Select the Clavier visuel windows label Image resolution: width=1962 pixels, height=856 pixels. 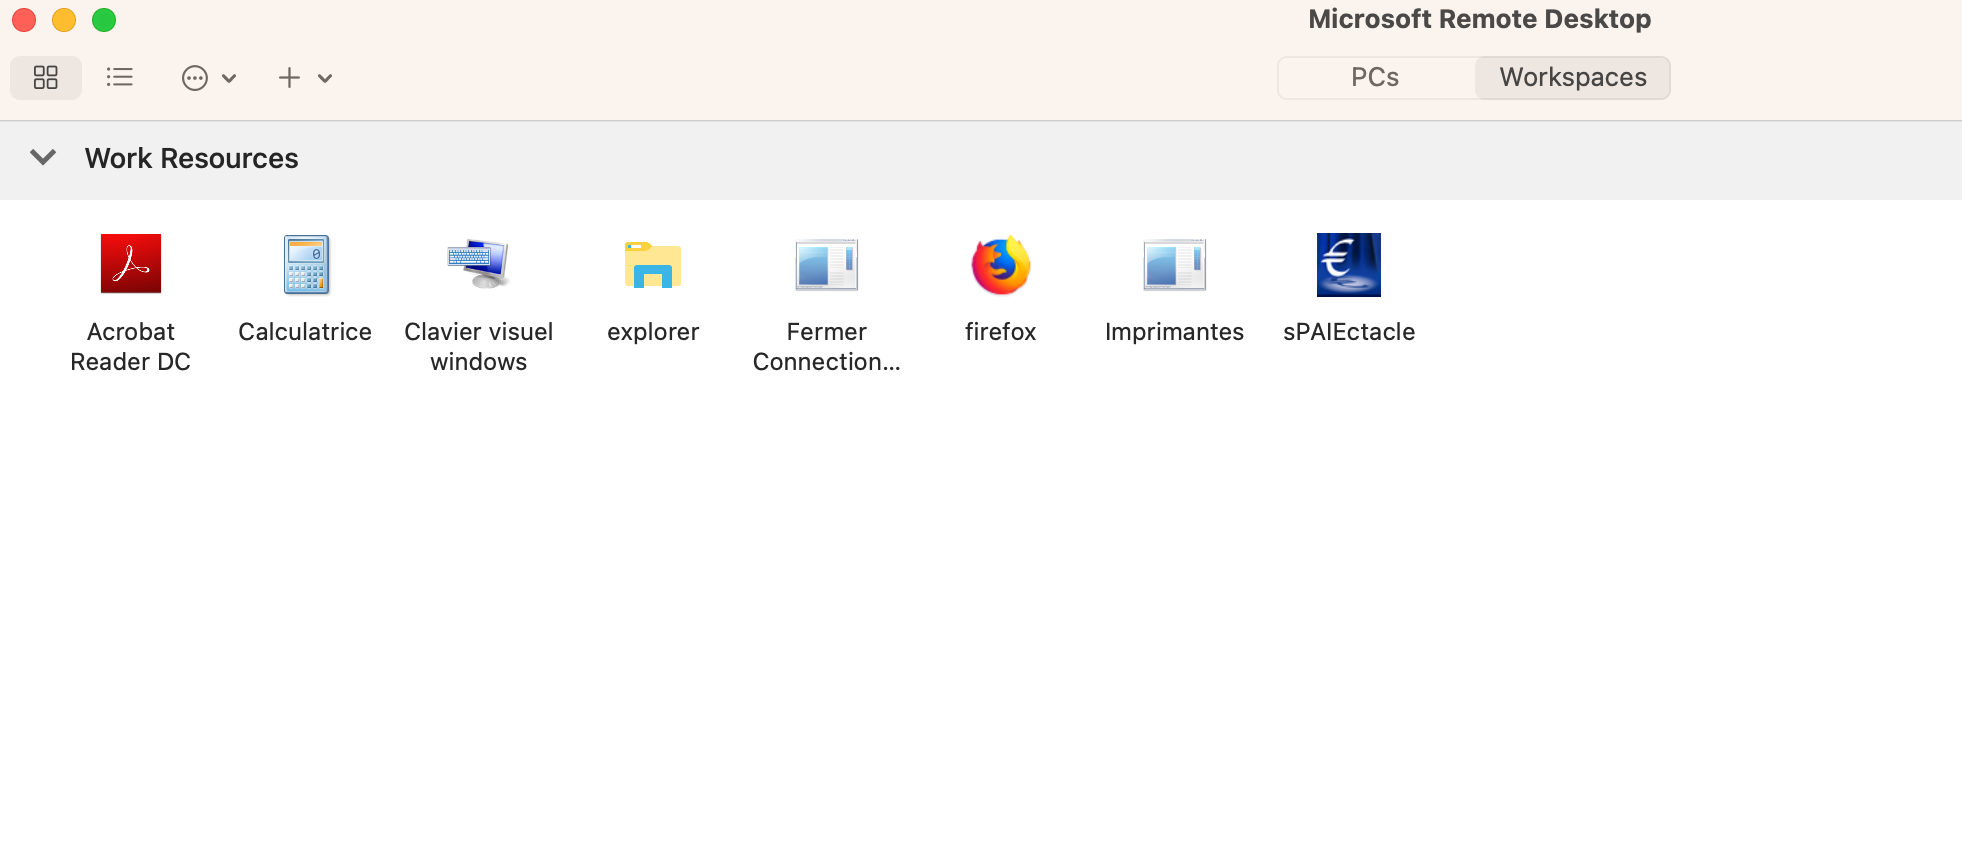coord(479,347)
